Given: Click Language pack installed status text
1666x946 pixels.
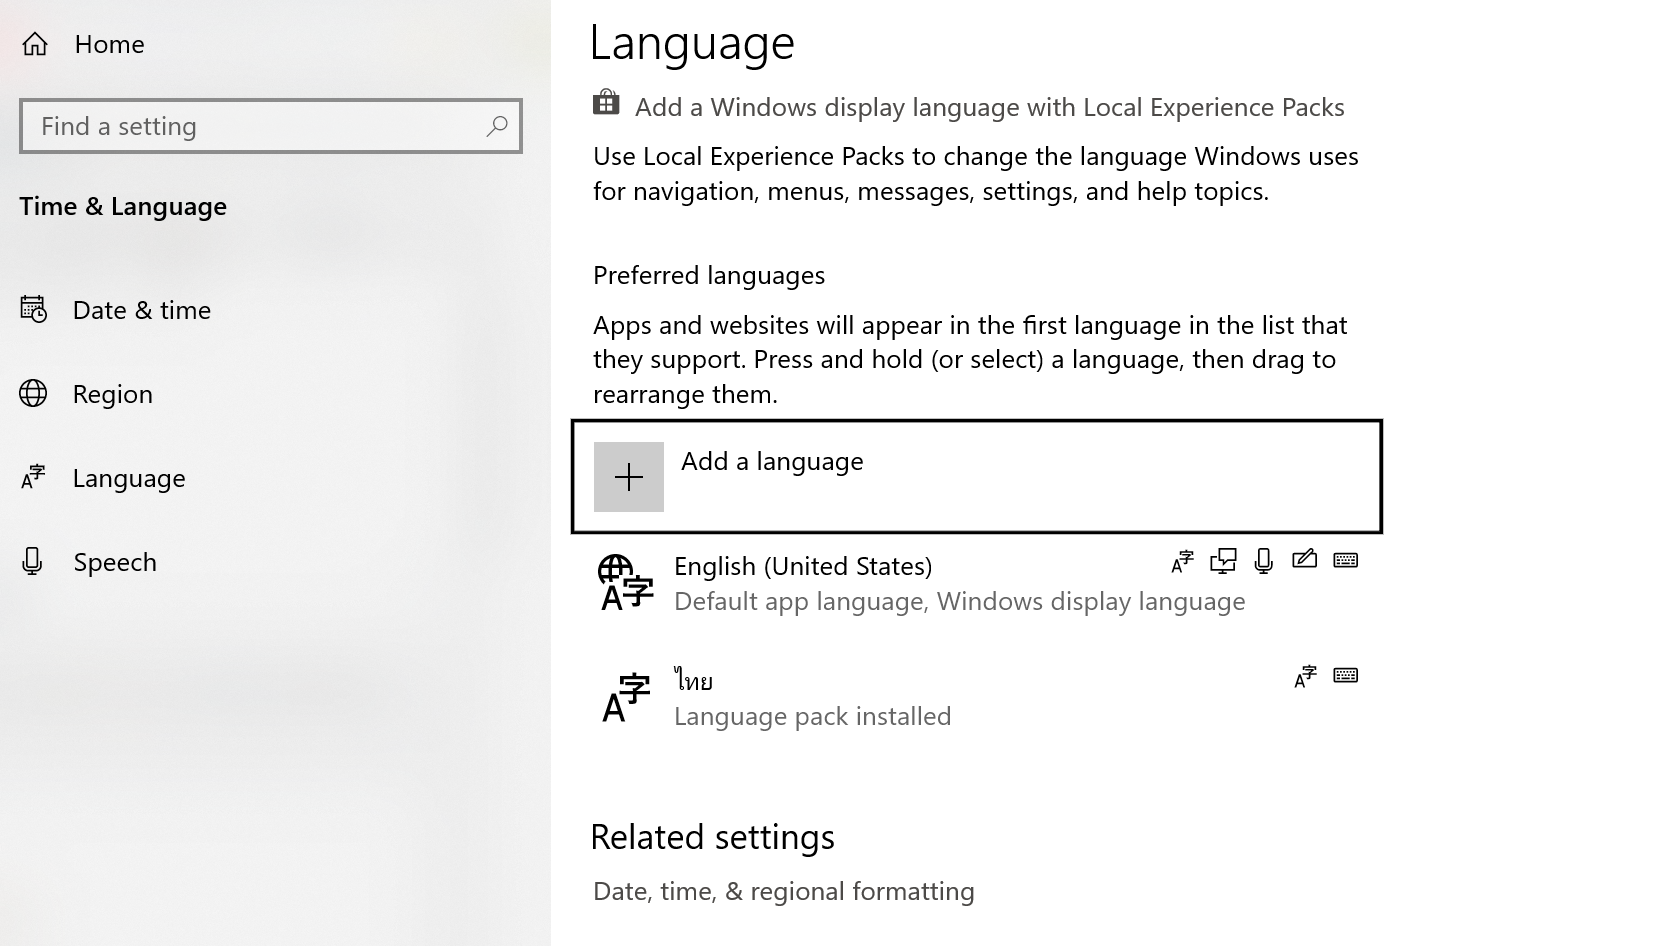Looking at the screenshot, I should (x=813, y=716).
